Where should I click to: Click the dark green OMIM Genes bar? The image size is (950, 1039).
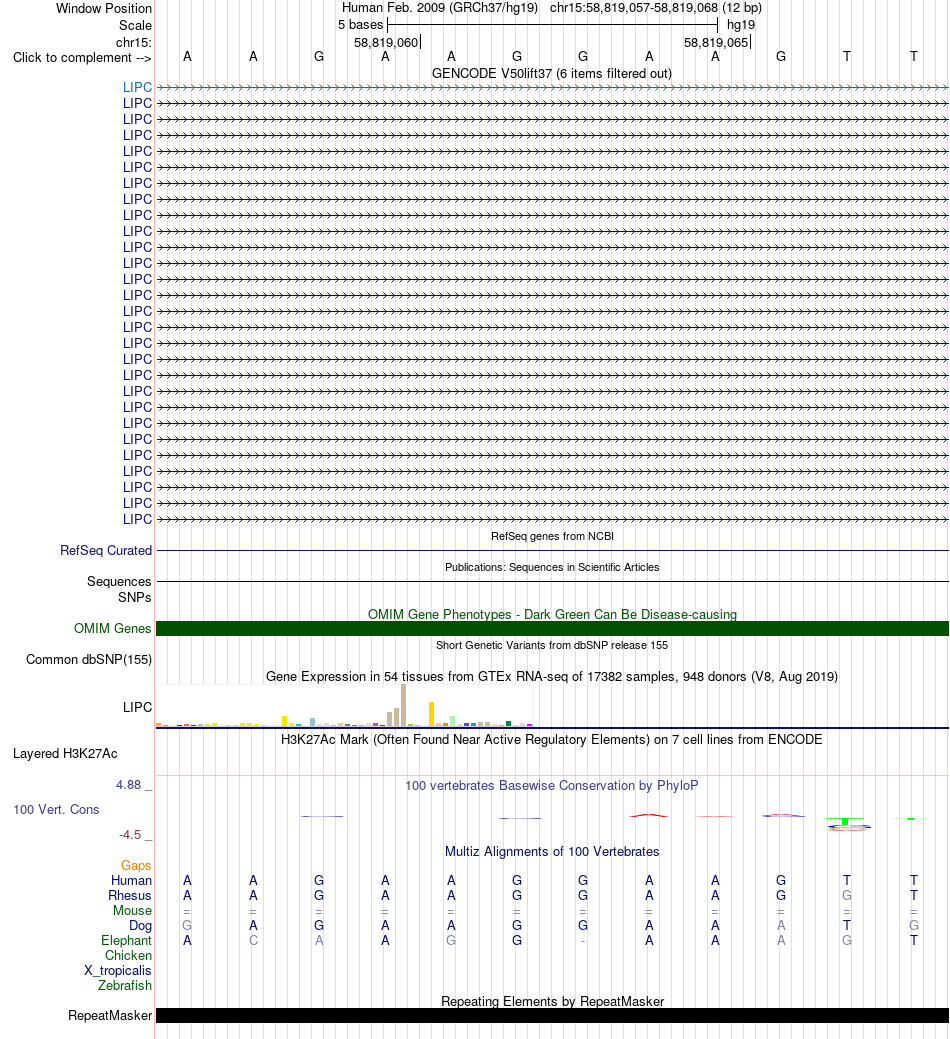[552, 628]
